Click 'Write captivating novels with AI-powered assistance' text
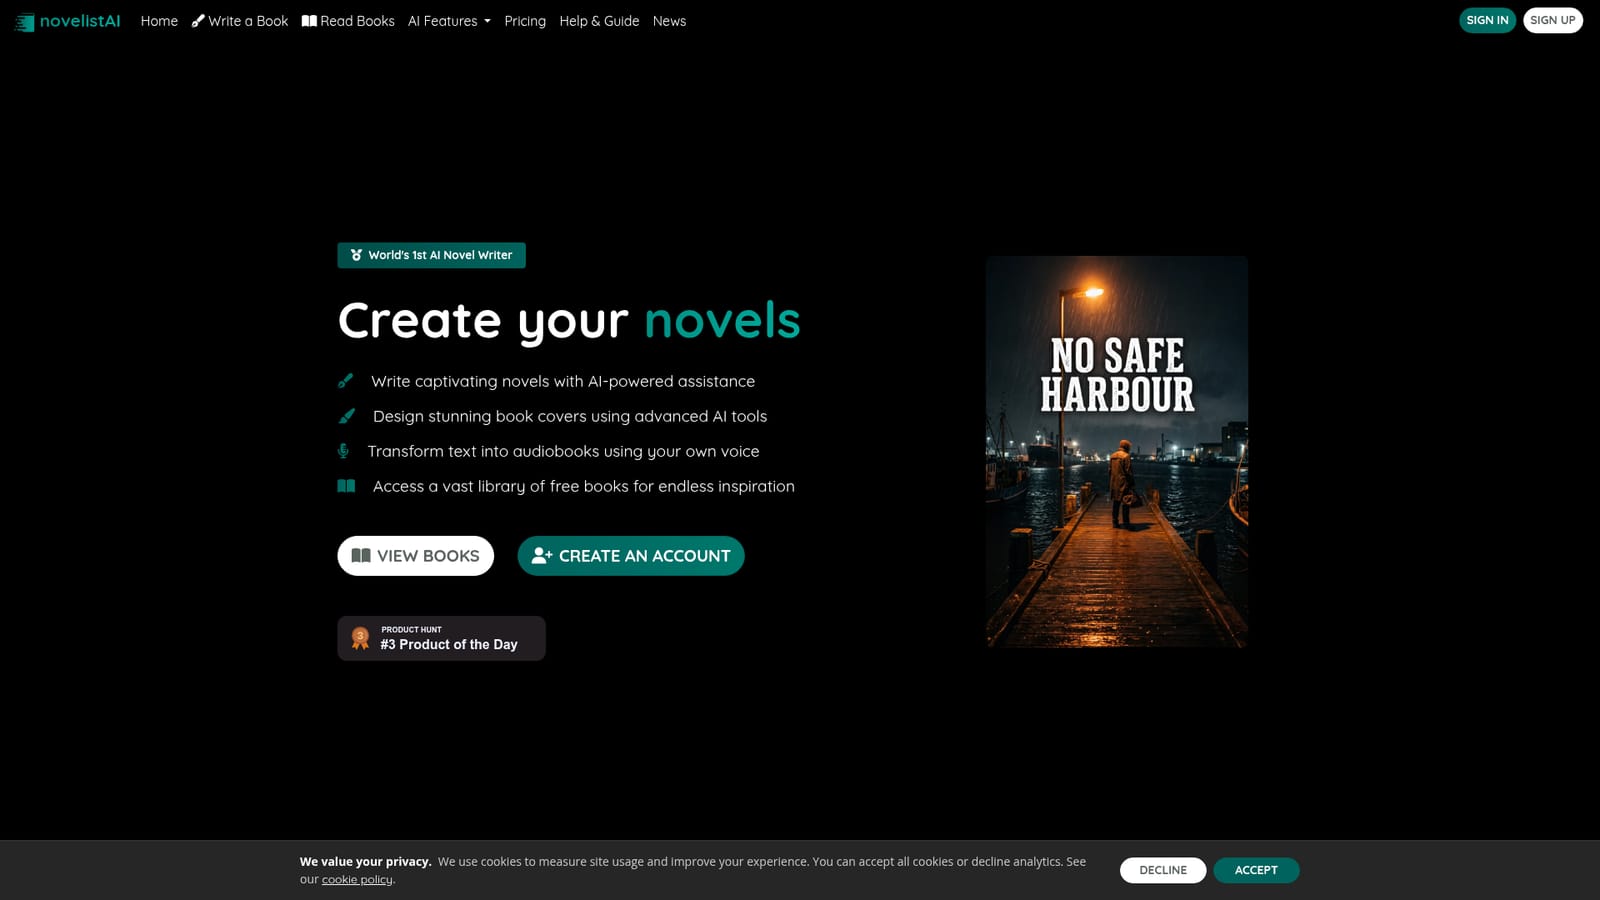Screen dimensions: 1600x900 [563, 381]
